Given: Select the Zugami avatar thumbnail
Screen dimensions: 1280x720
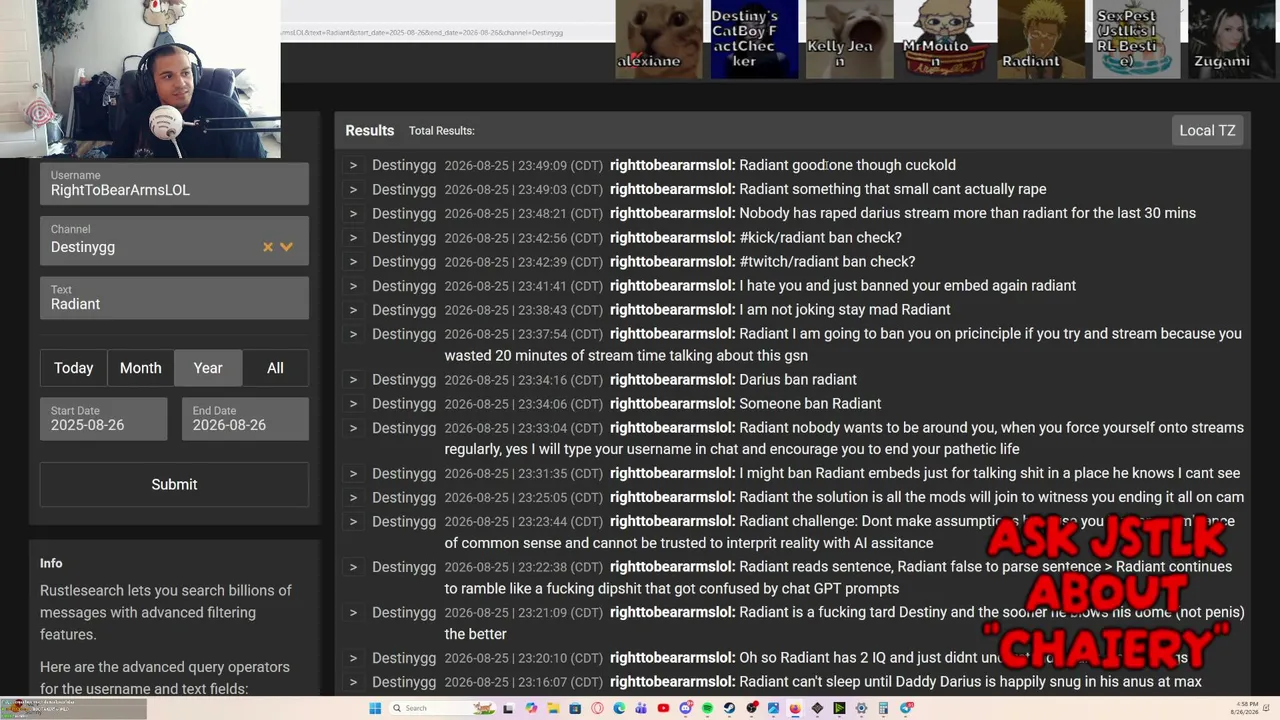Looking at the screenshot, I should click(1232, 39).
